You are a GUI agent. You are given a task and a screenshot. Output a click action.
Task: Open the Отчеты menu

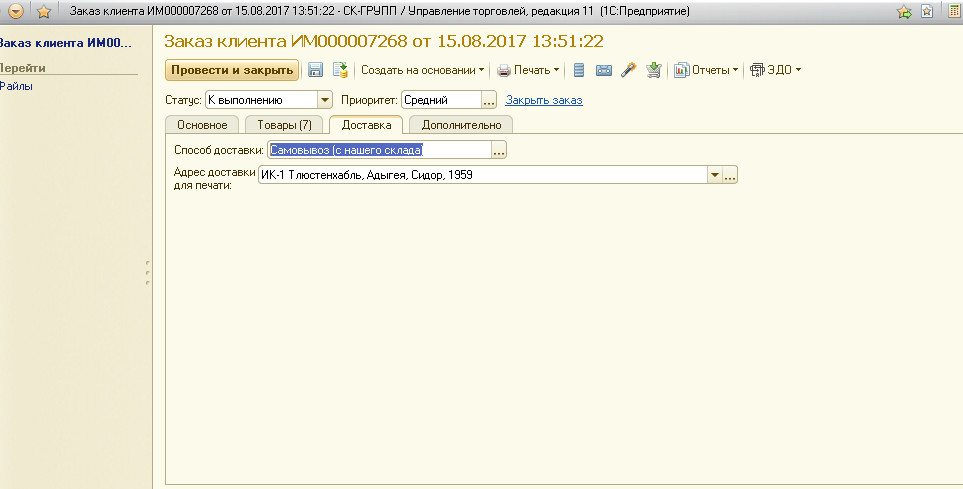point(706,70)
